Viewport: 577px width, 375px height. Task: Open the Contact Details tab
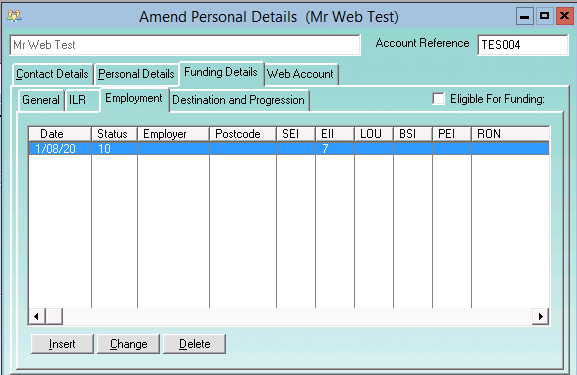coord(52,74)
